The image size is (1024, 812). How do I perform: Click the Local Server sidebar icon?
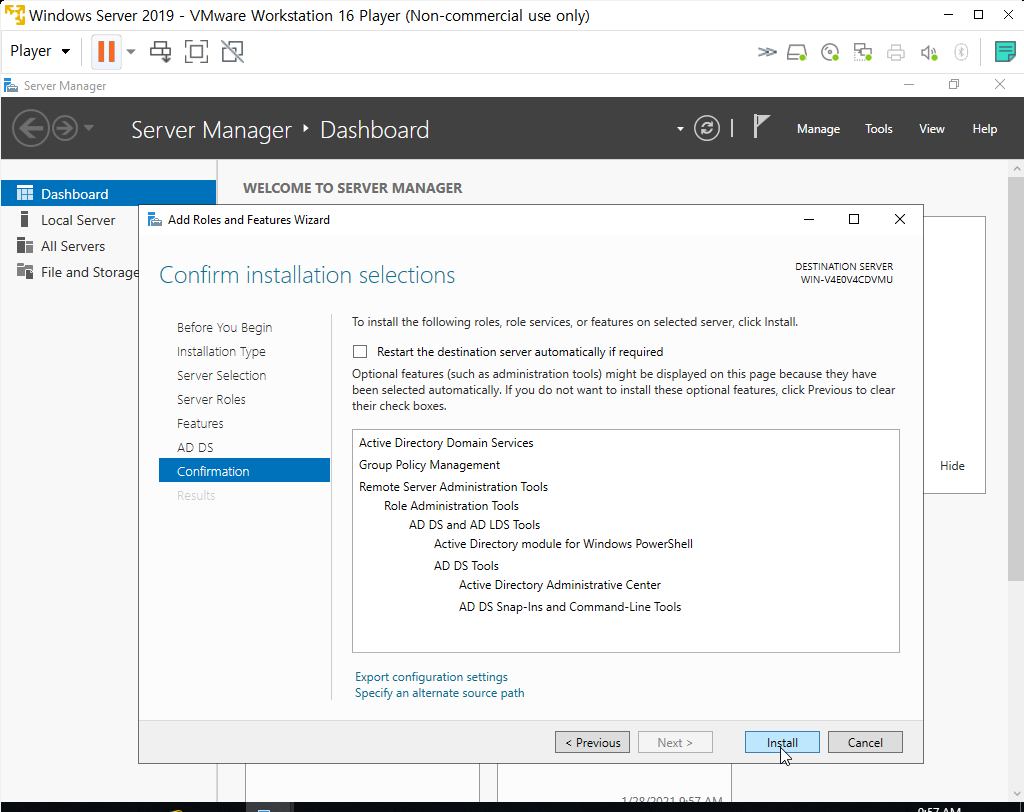(25, 219)
